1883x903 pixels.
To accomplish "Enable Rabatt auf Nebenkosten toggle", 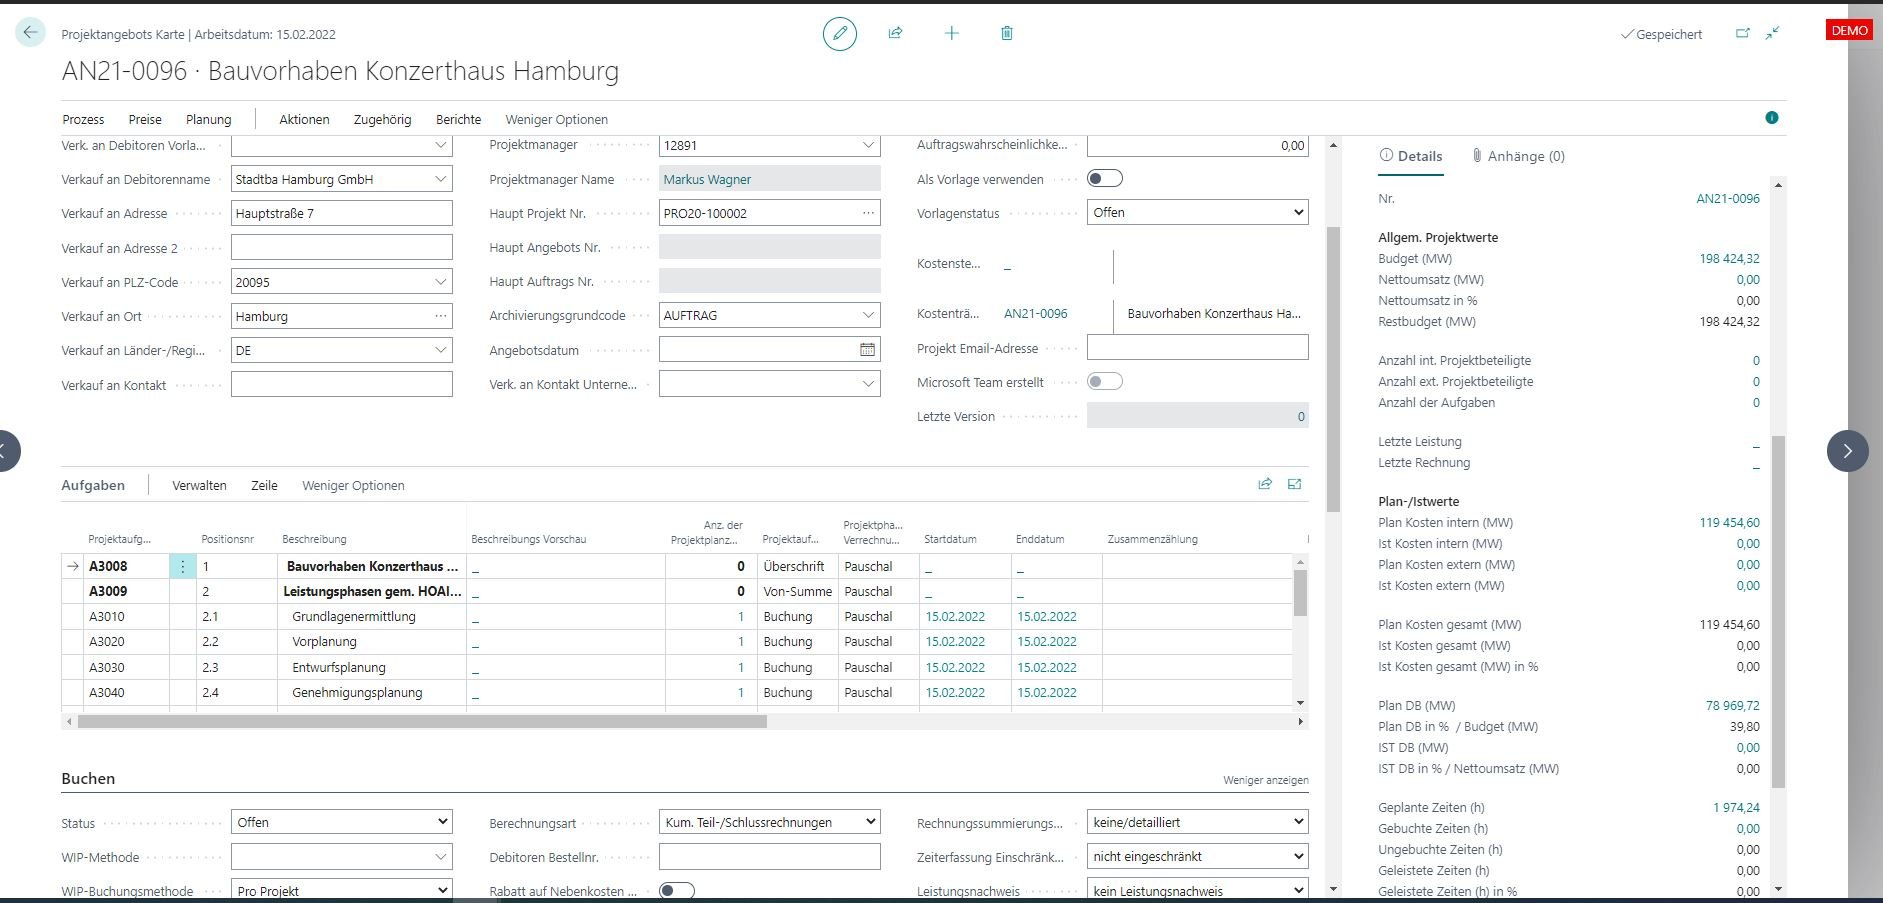I will coord(677,891).
